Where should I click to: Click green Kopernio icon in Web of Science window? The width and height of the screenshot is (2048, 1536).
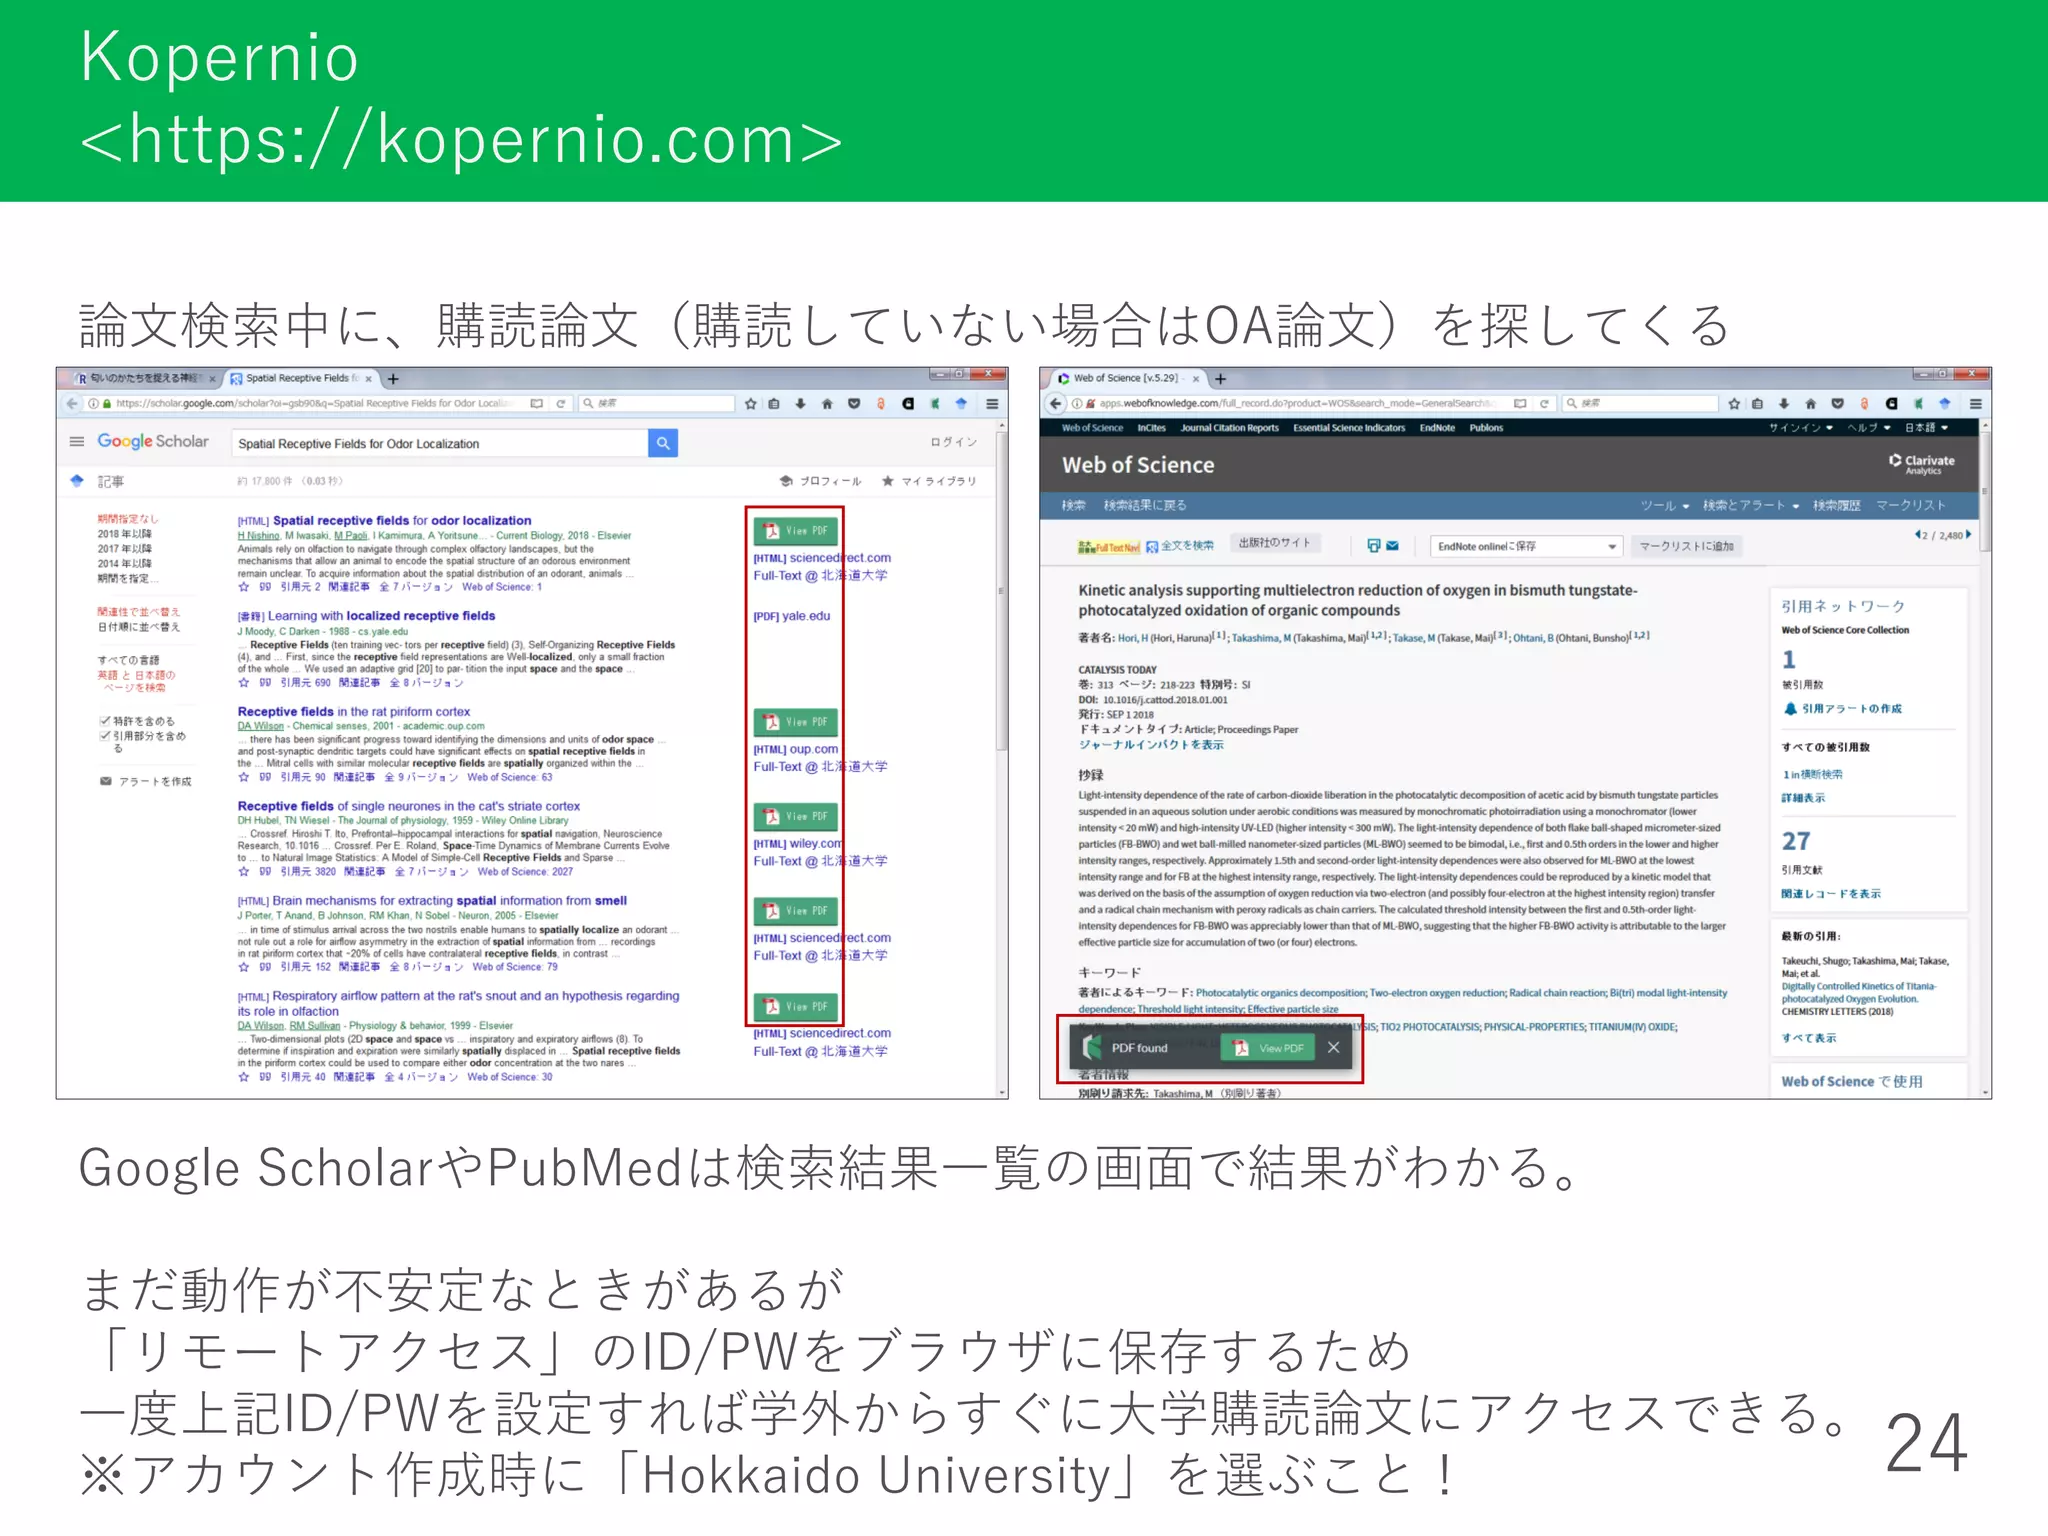1918,404
